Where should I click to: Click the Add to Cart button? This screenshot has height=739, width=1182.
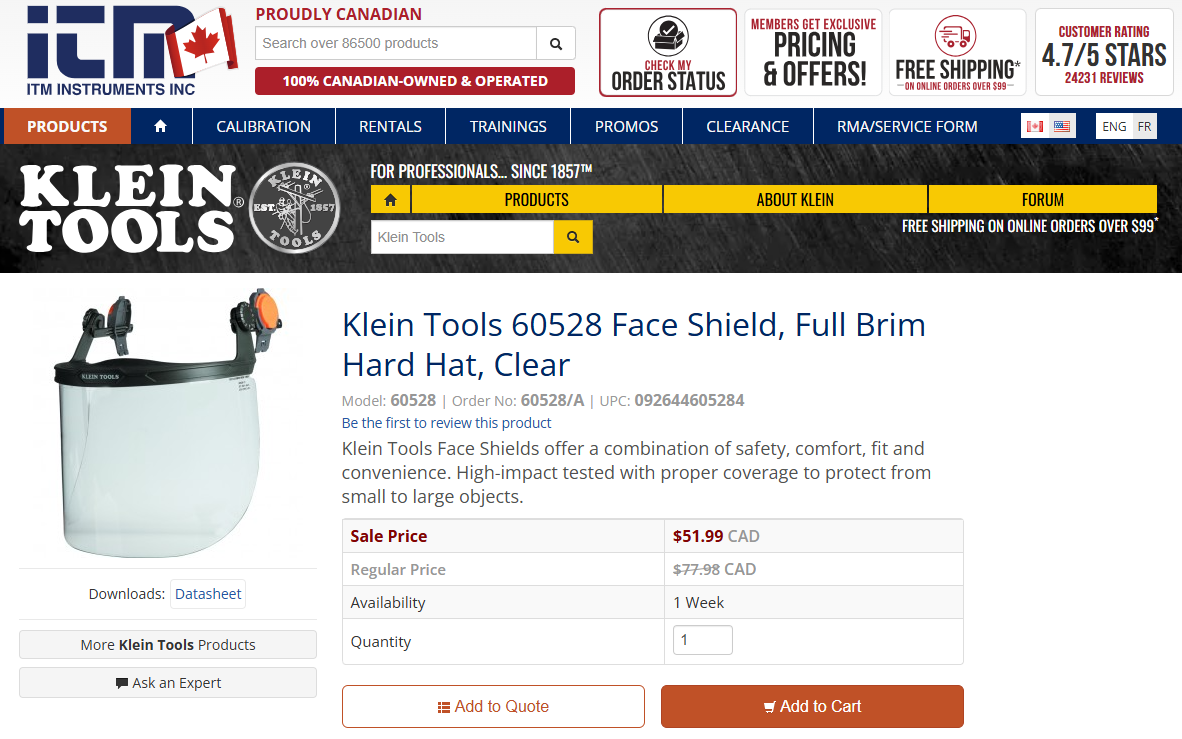point(812,706)
